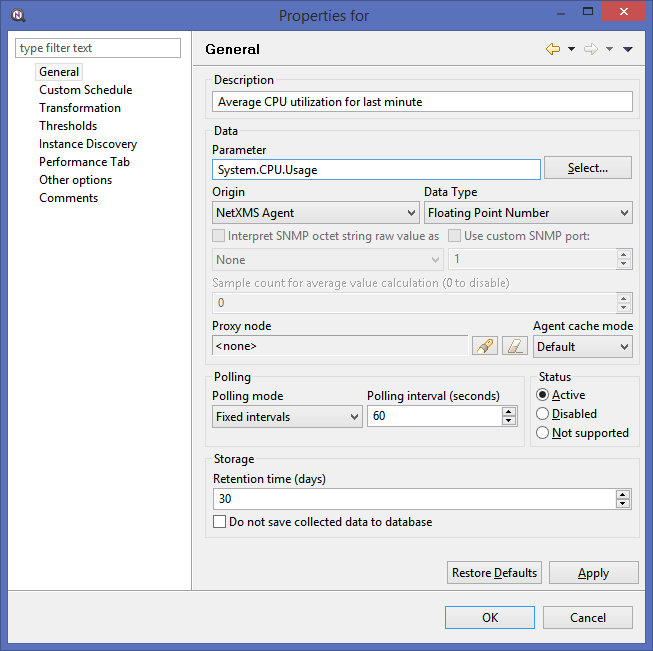Enable Do not save collected data checkbox
This screenshot has width=653, height=651.
click(220, 522)
